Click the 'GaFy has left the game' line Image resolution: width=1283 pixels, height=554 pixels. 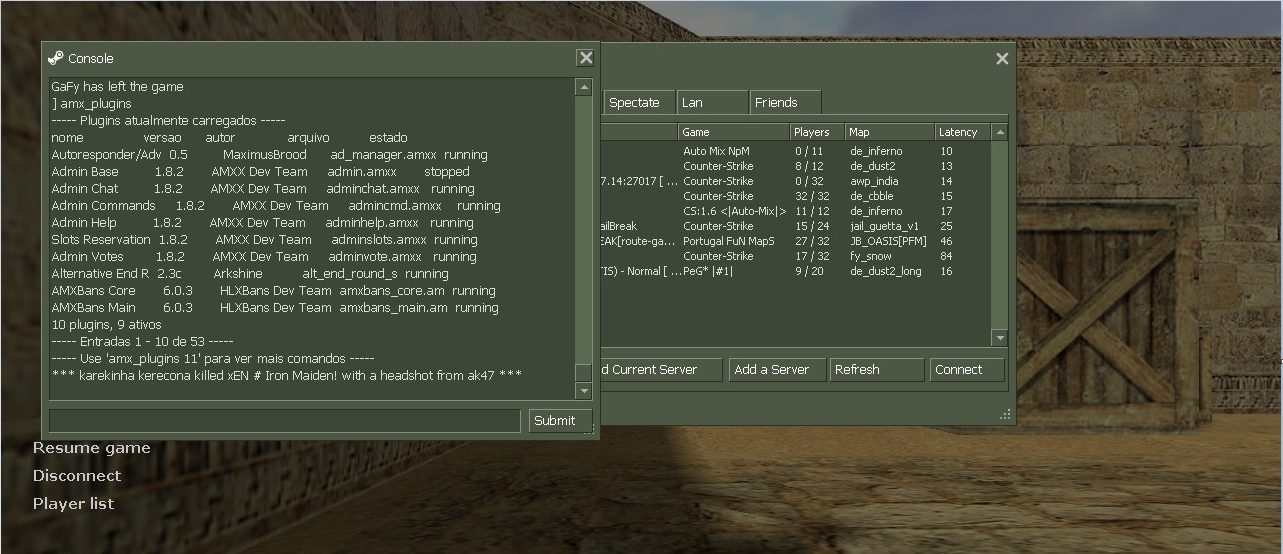[x=118, y=87]
